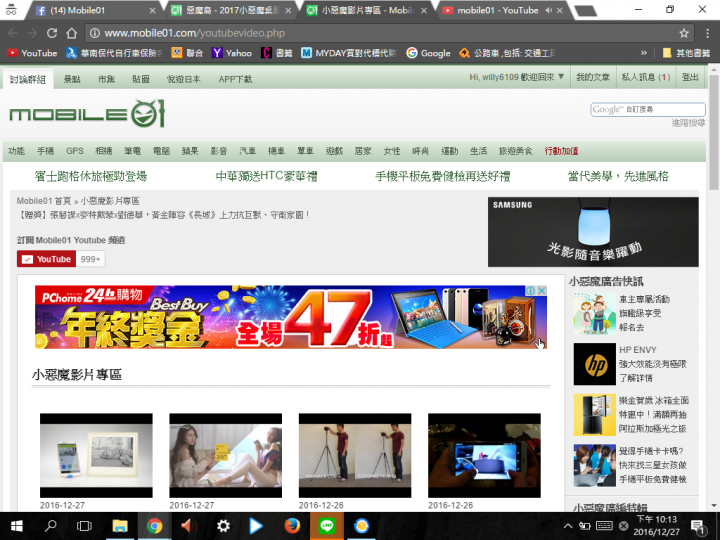The width and height of the screenshot is (720, 540).
Task: Open Settings gear on the taskbar
Action: pos(223,526)
